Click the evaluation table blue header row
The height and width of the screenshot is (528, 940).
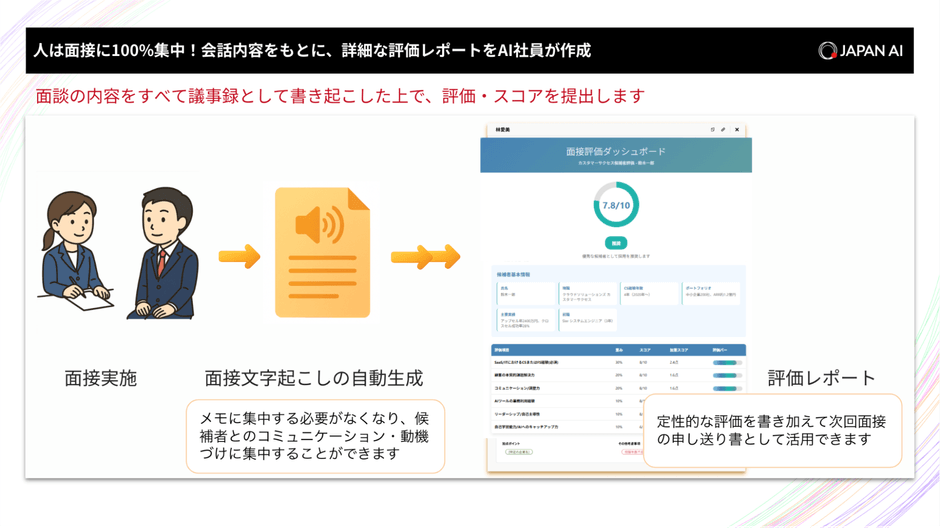click(616, 350)
